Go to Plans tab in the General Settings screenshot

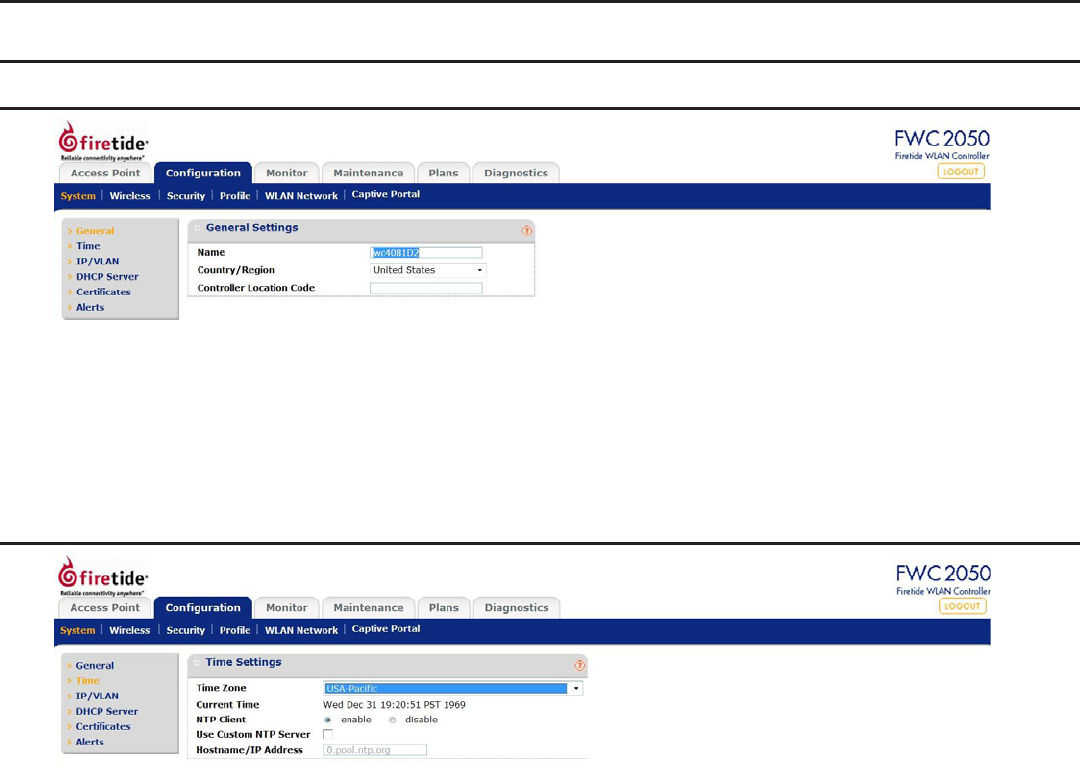pos(444,173)
